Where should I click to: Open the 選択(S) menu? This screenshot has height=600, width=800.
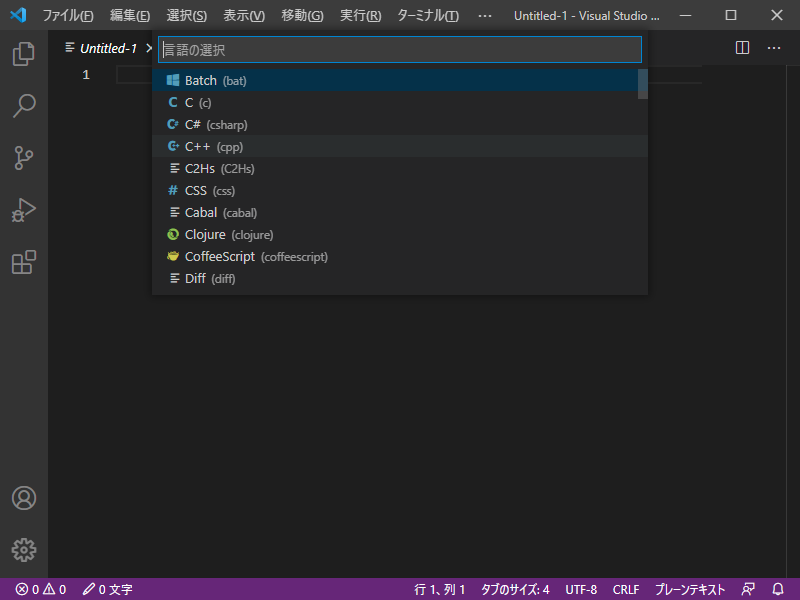pos(187,15)
